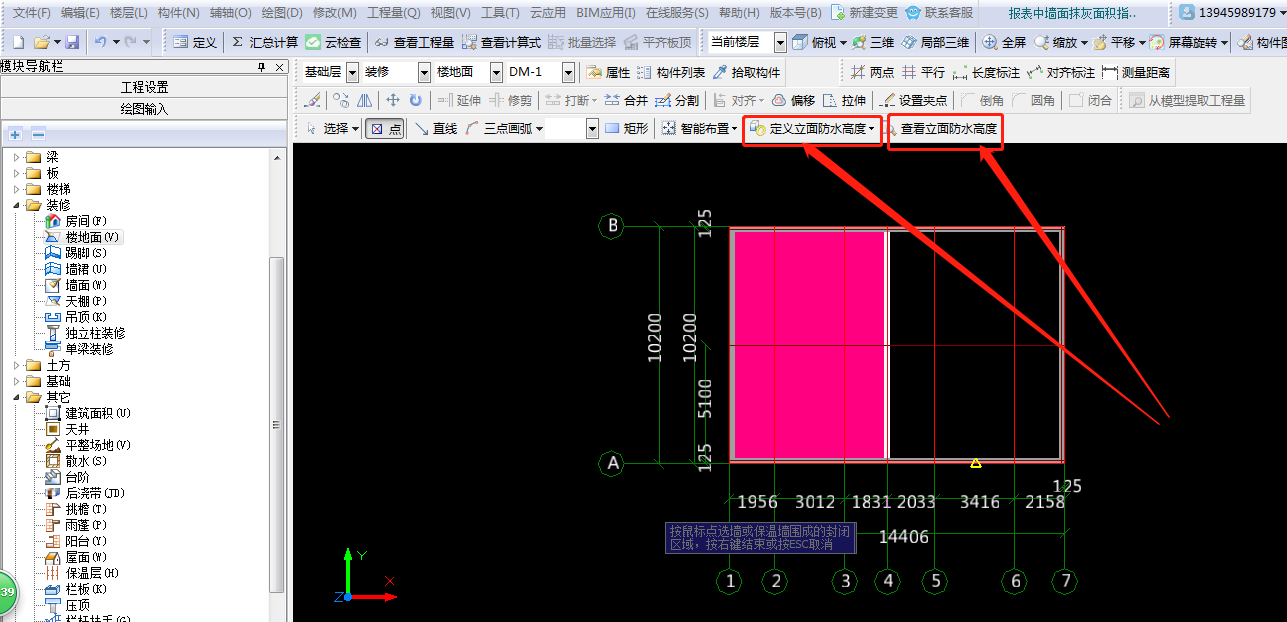The width and height of the screenshot is (1287, 622).
Task: Select 矩形 rectangle drawing tool
Action: [627, 128]
